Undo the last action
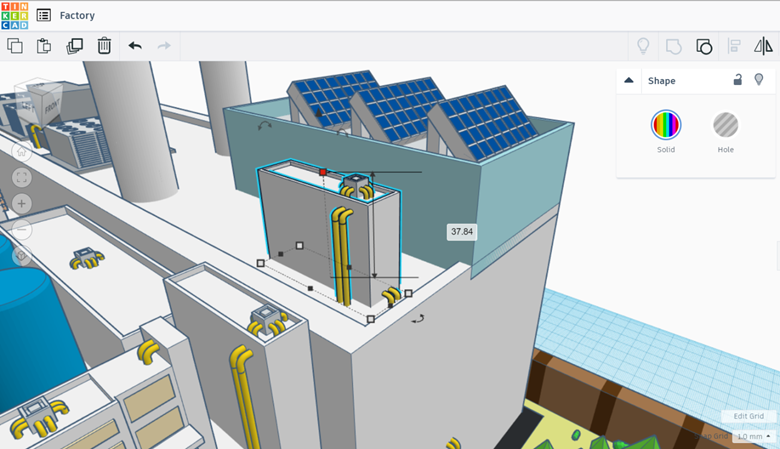This screenshot has width=780, height=449. (x=135, y=46)
